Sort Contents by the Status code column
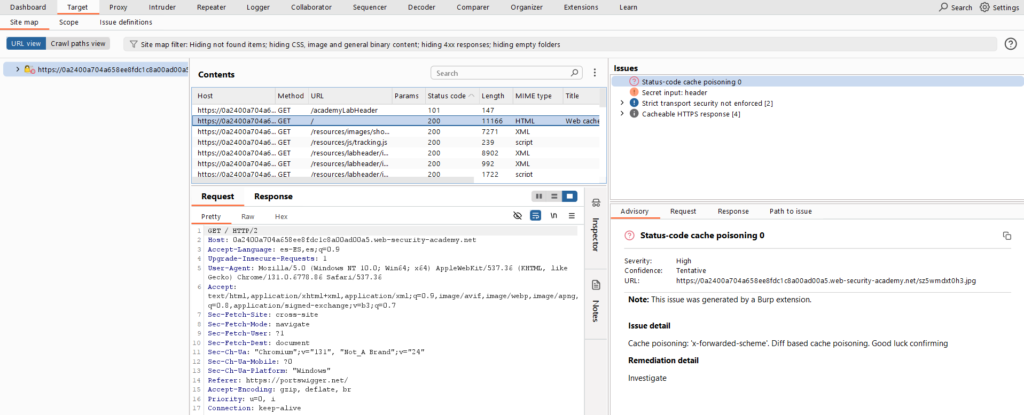The width and height of the screenshot is (1024, 415). pos(446,95)
